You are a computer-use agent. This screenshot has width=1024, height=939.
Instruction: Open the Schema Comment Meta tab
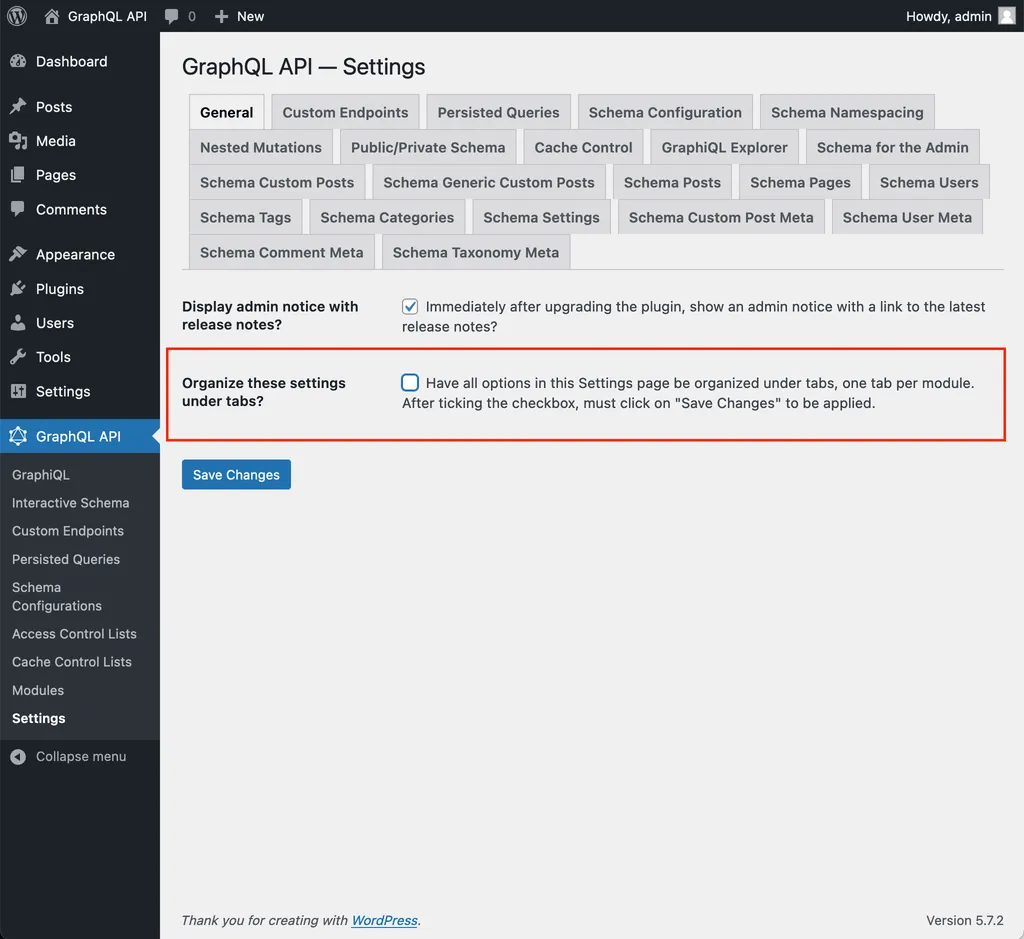click(x=281, y=253)
